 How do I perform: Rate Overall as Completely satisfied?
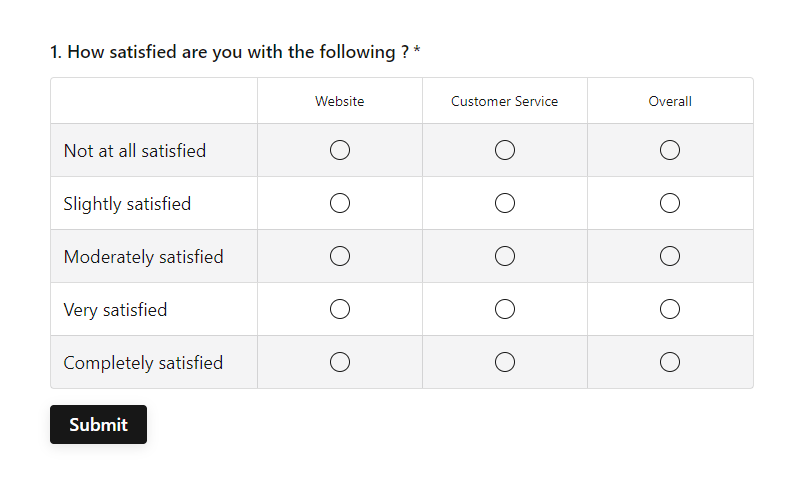[670, 362]
